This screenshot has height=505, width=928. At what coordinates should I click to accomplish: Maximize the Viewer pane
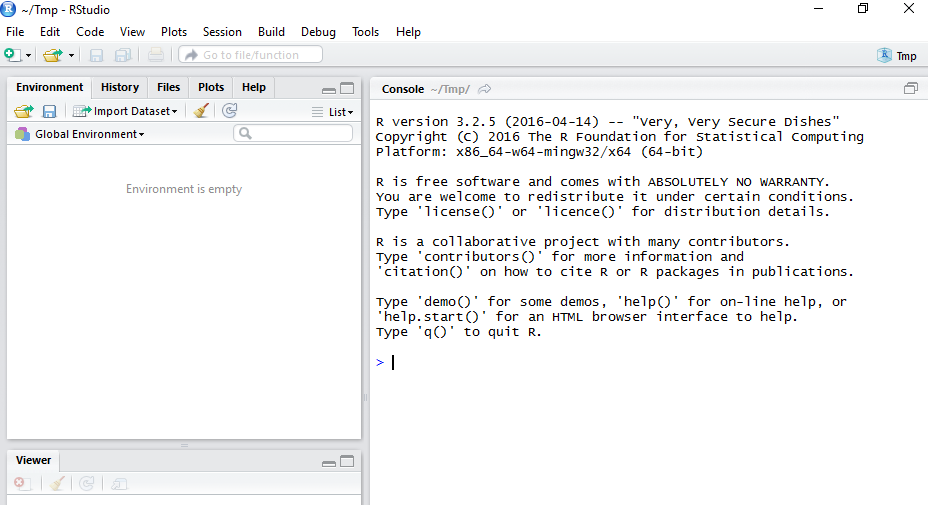click(x=347, y=462)
